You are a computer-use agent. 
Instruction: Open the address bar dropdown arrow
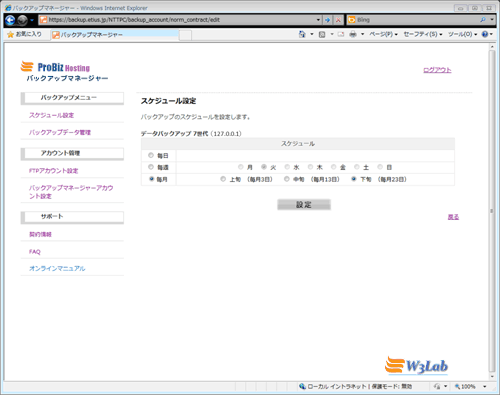(318, 20)
